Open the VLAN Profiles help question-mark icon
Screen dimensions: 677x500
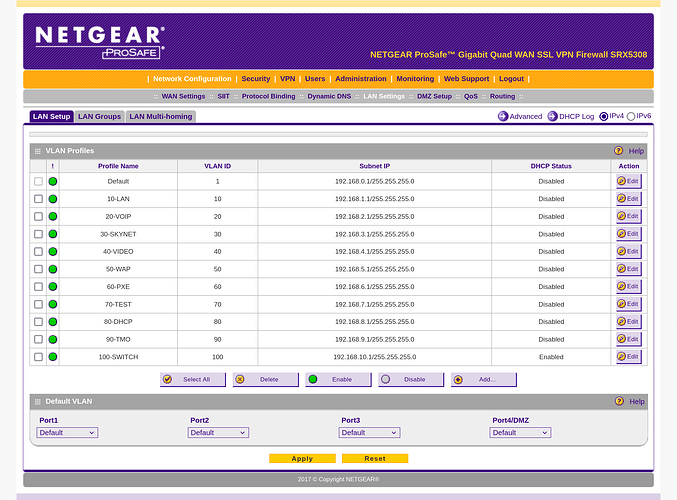pos(618,151)
